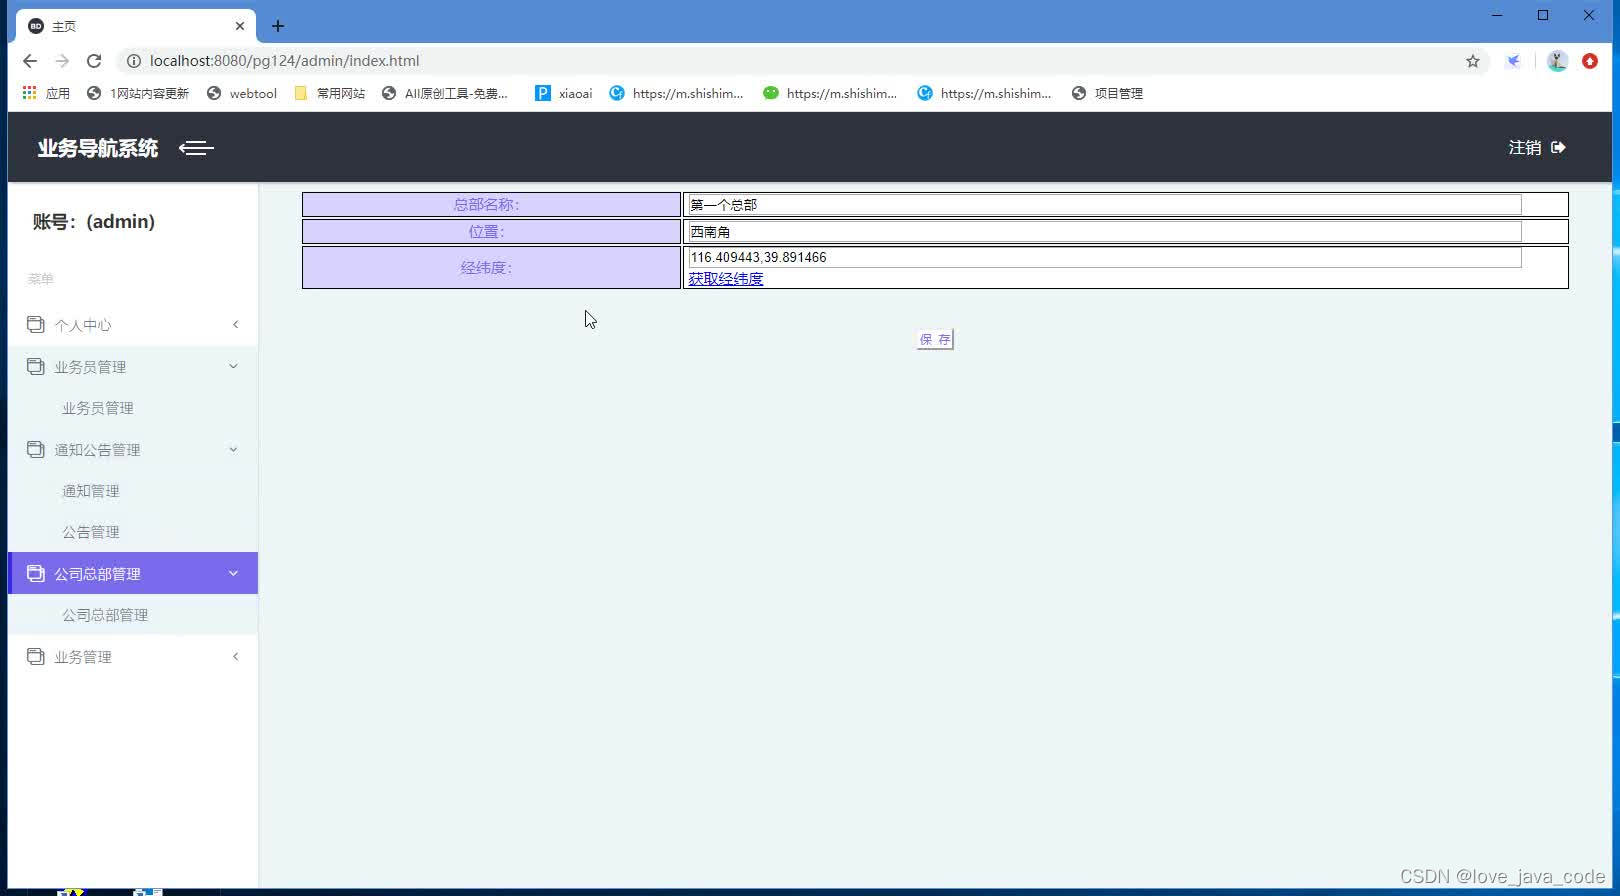
Task: Click the 通知公告管理 menu icon
Action: pos(36,449)
